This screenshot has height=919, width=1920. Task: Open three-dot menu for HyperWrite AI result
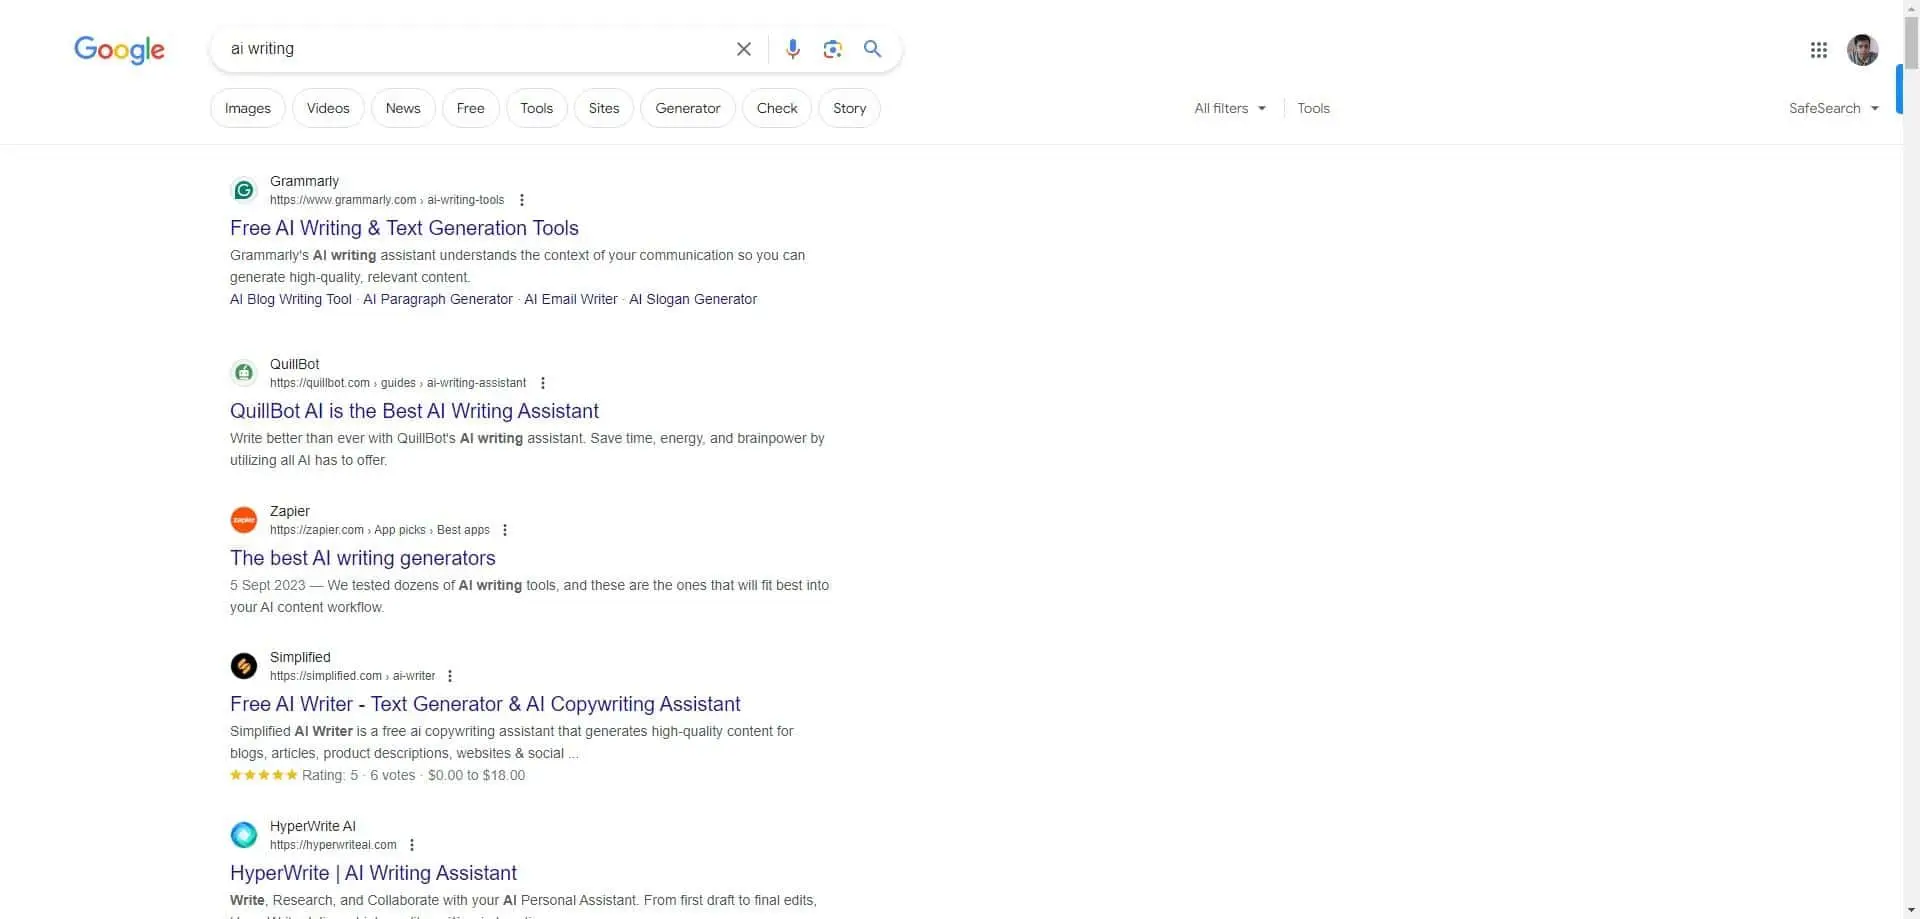point(412,845)
